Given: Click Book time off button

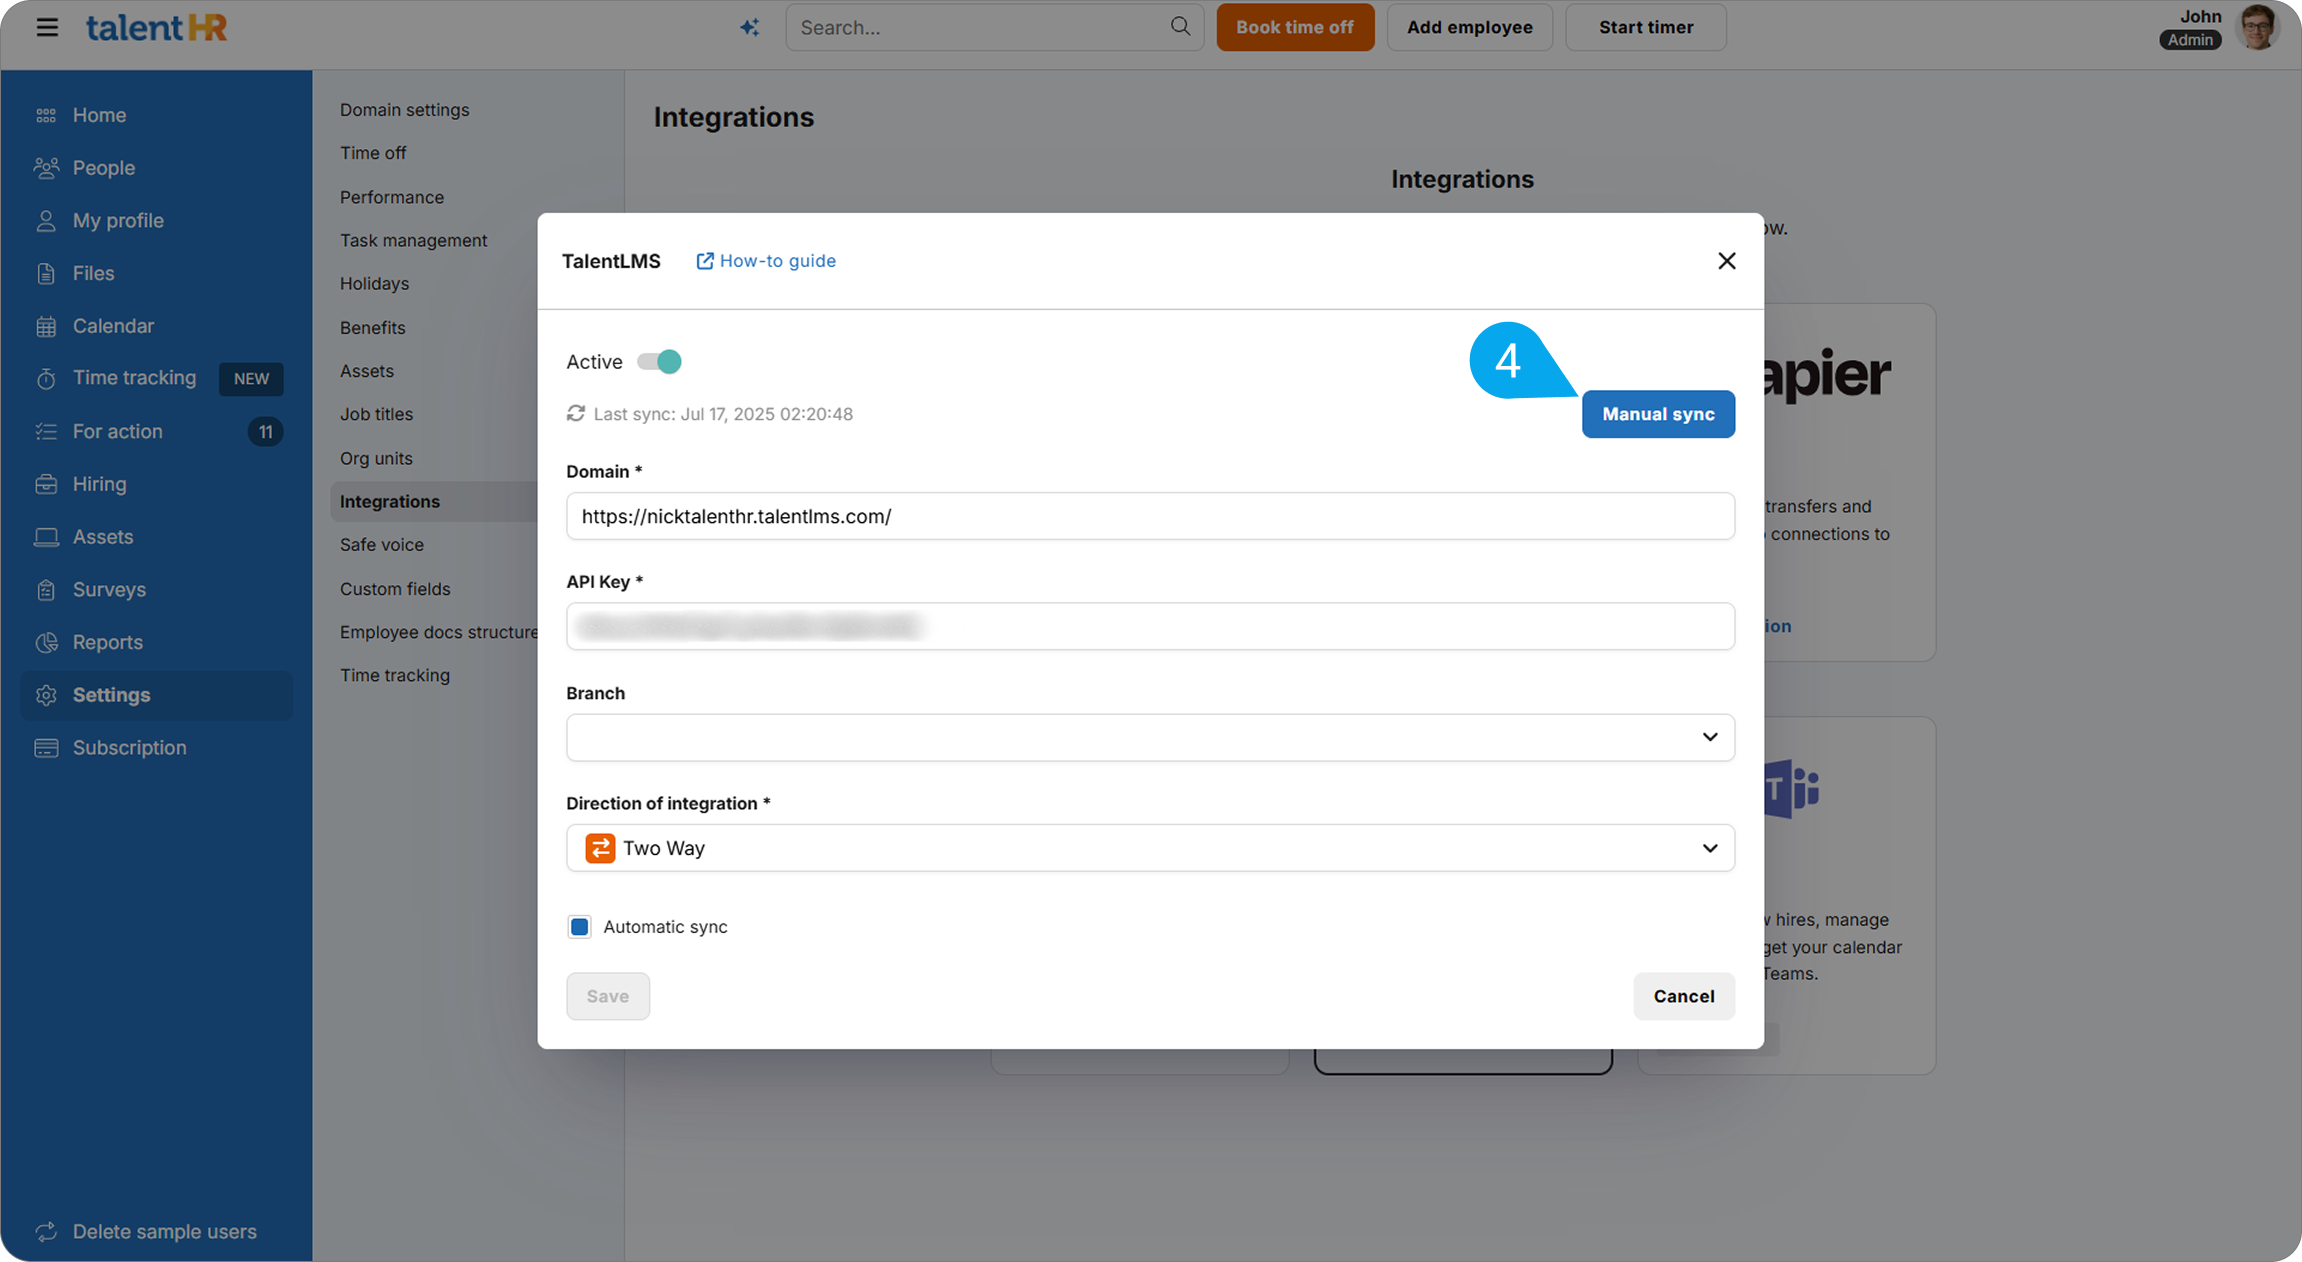Looking at the screenshot, I should [x=1295, y=27].
